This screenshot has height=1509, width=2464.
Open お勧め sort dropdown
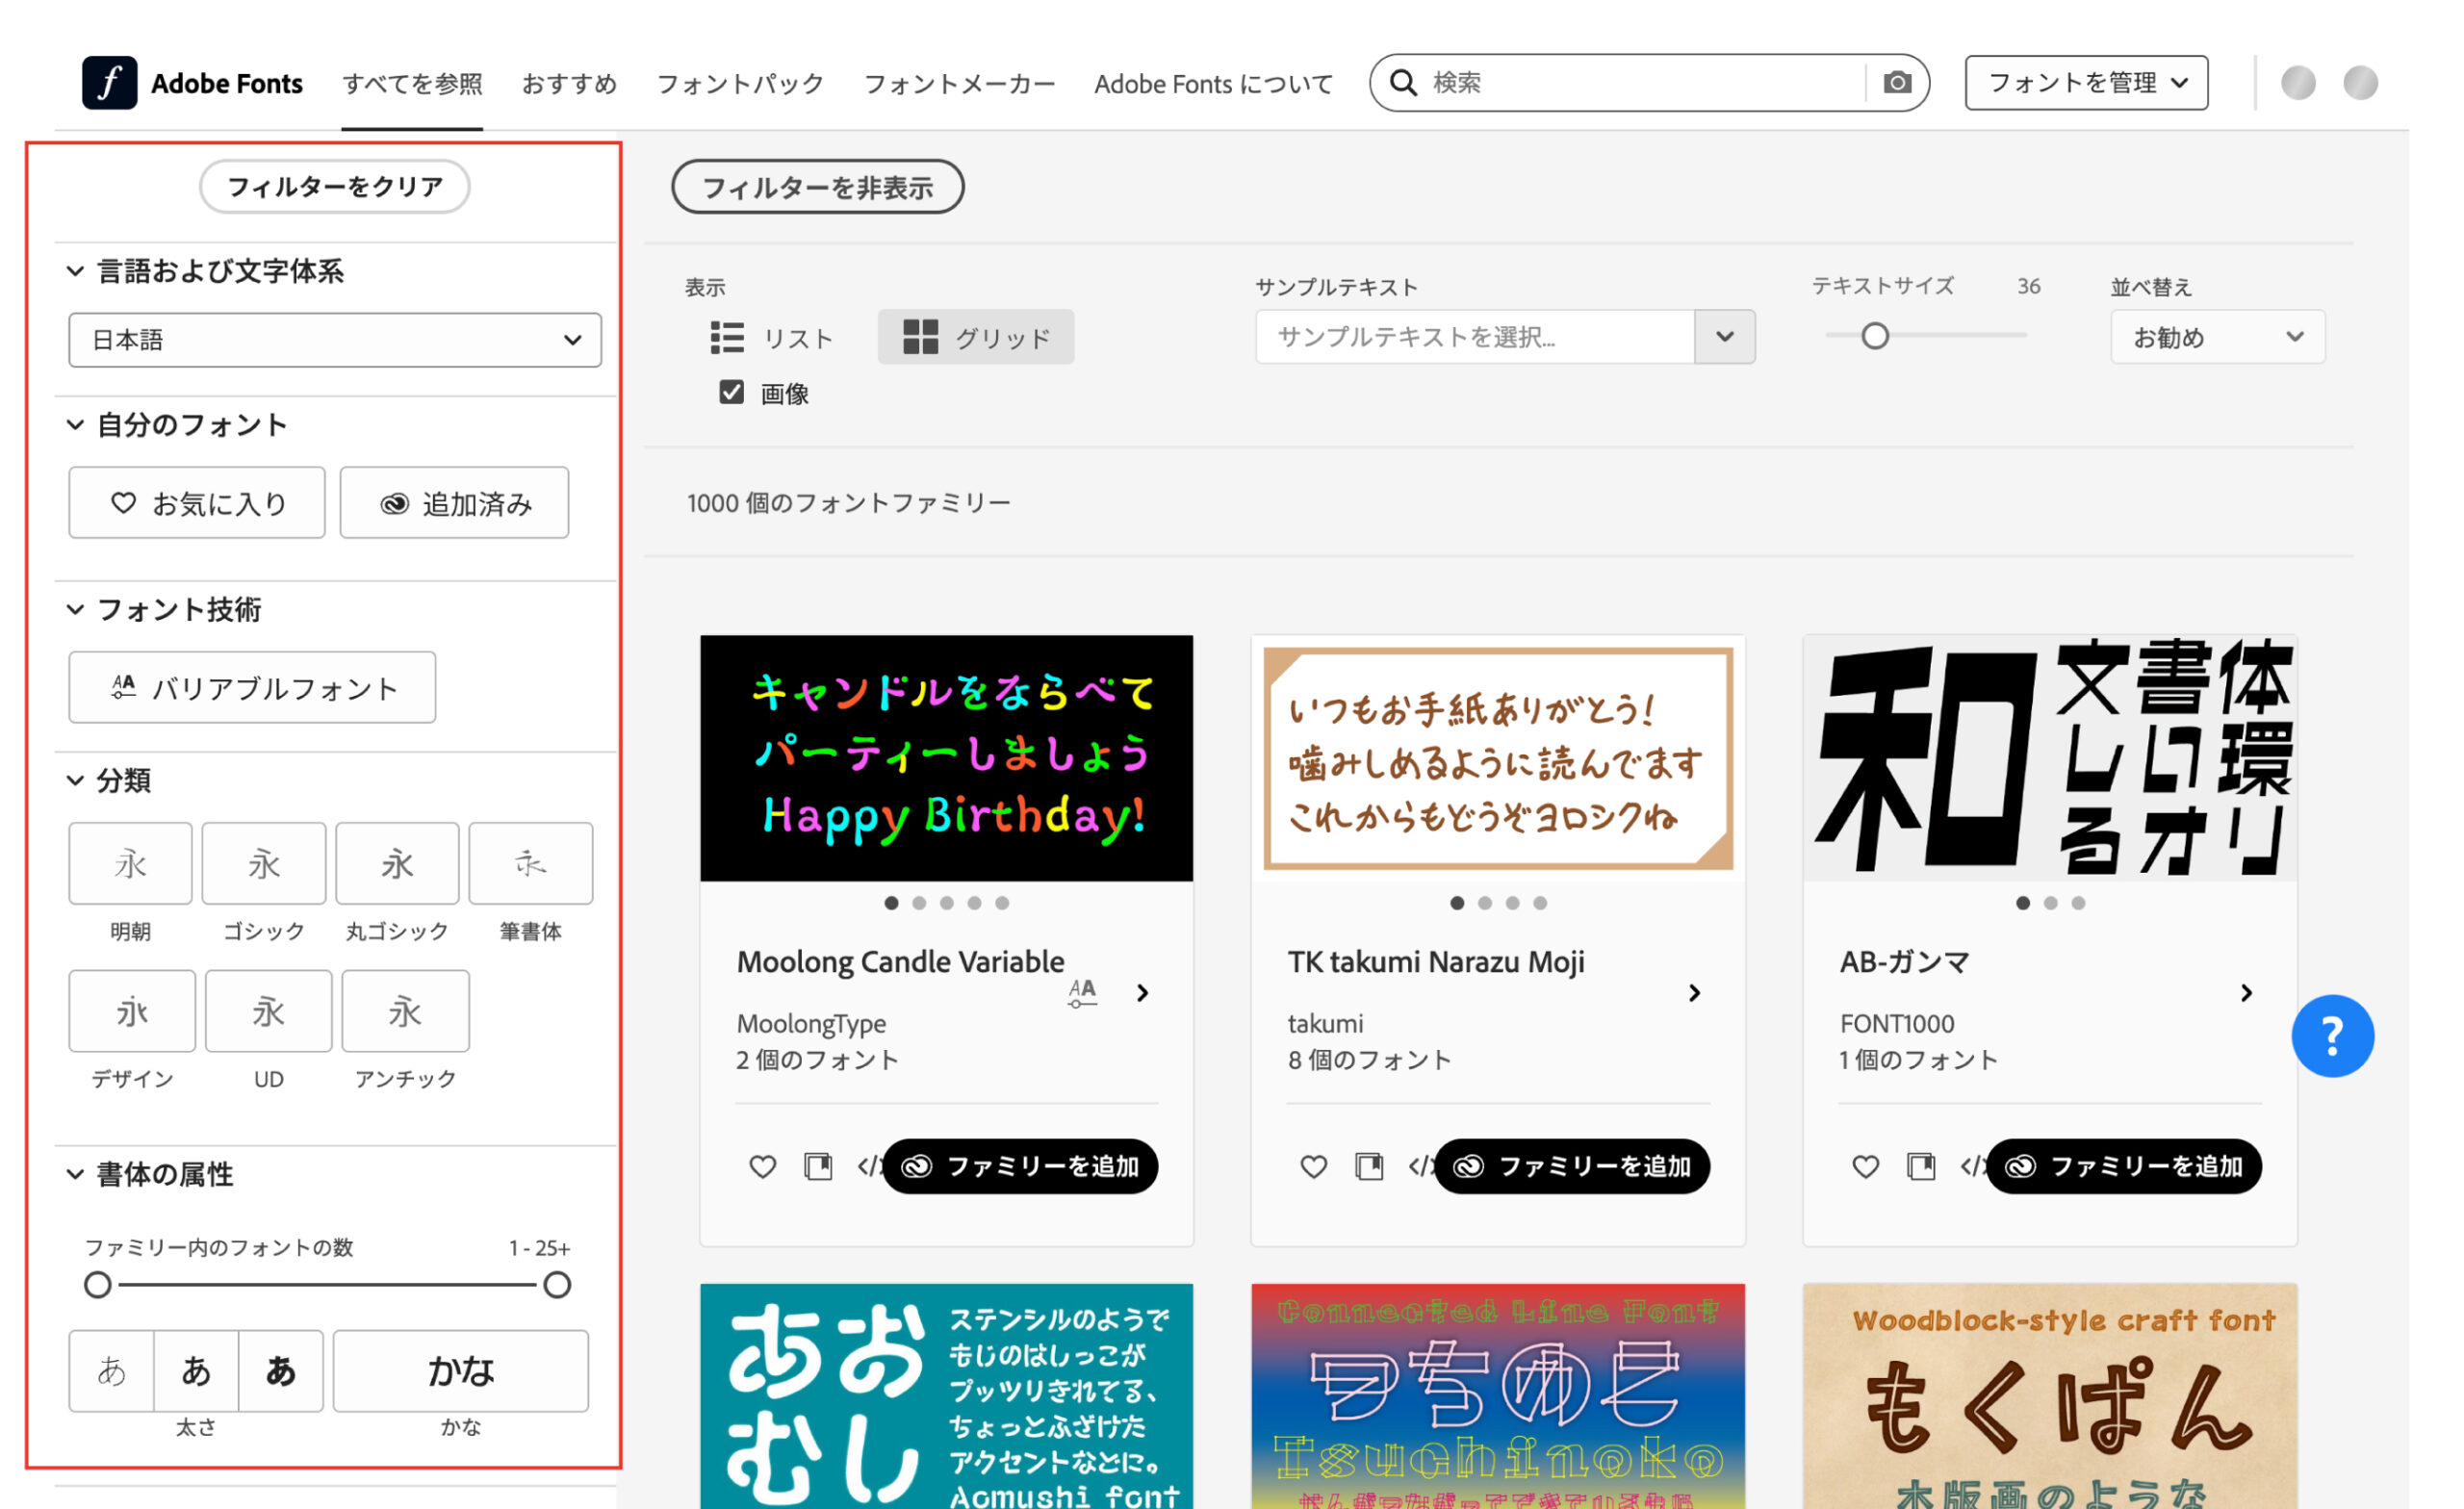2217,337
